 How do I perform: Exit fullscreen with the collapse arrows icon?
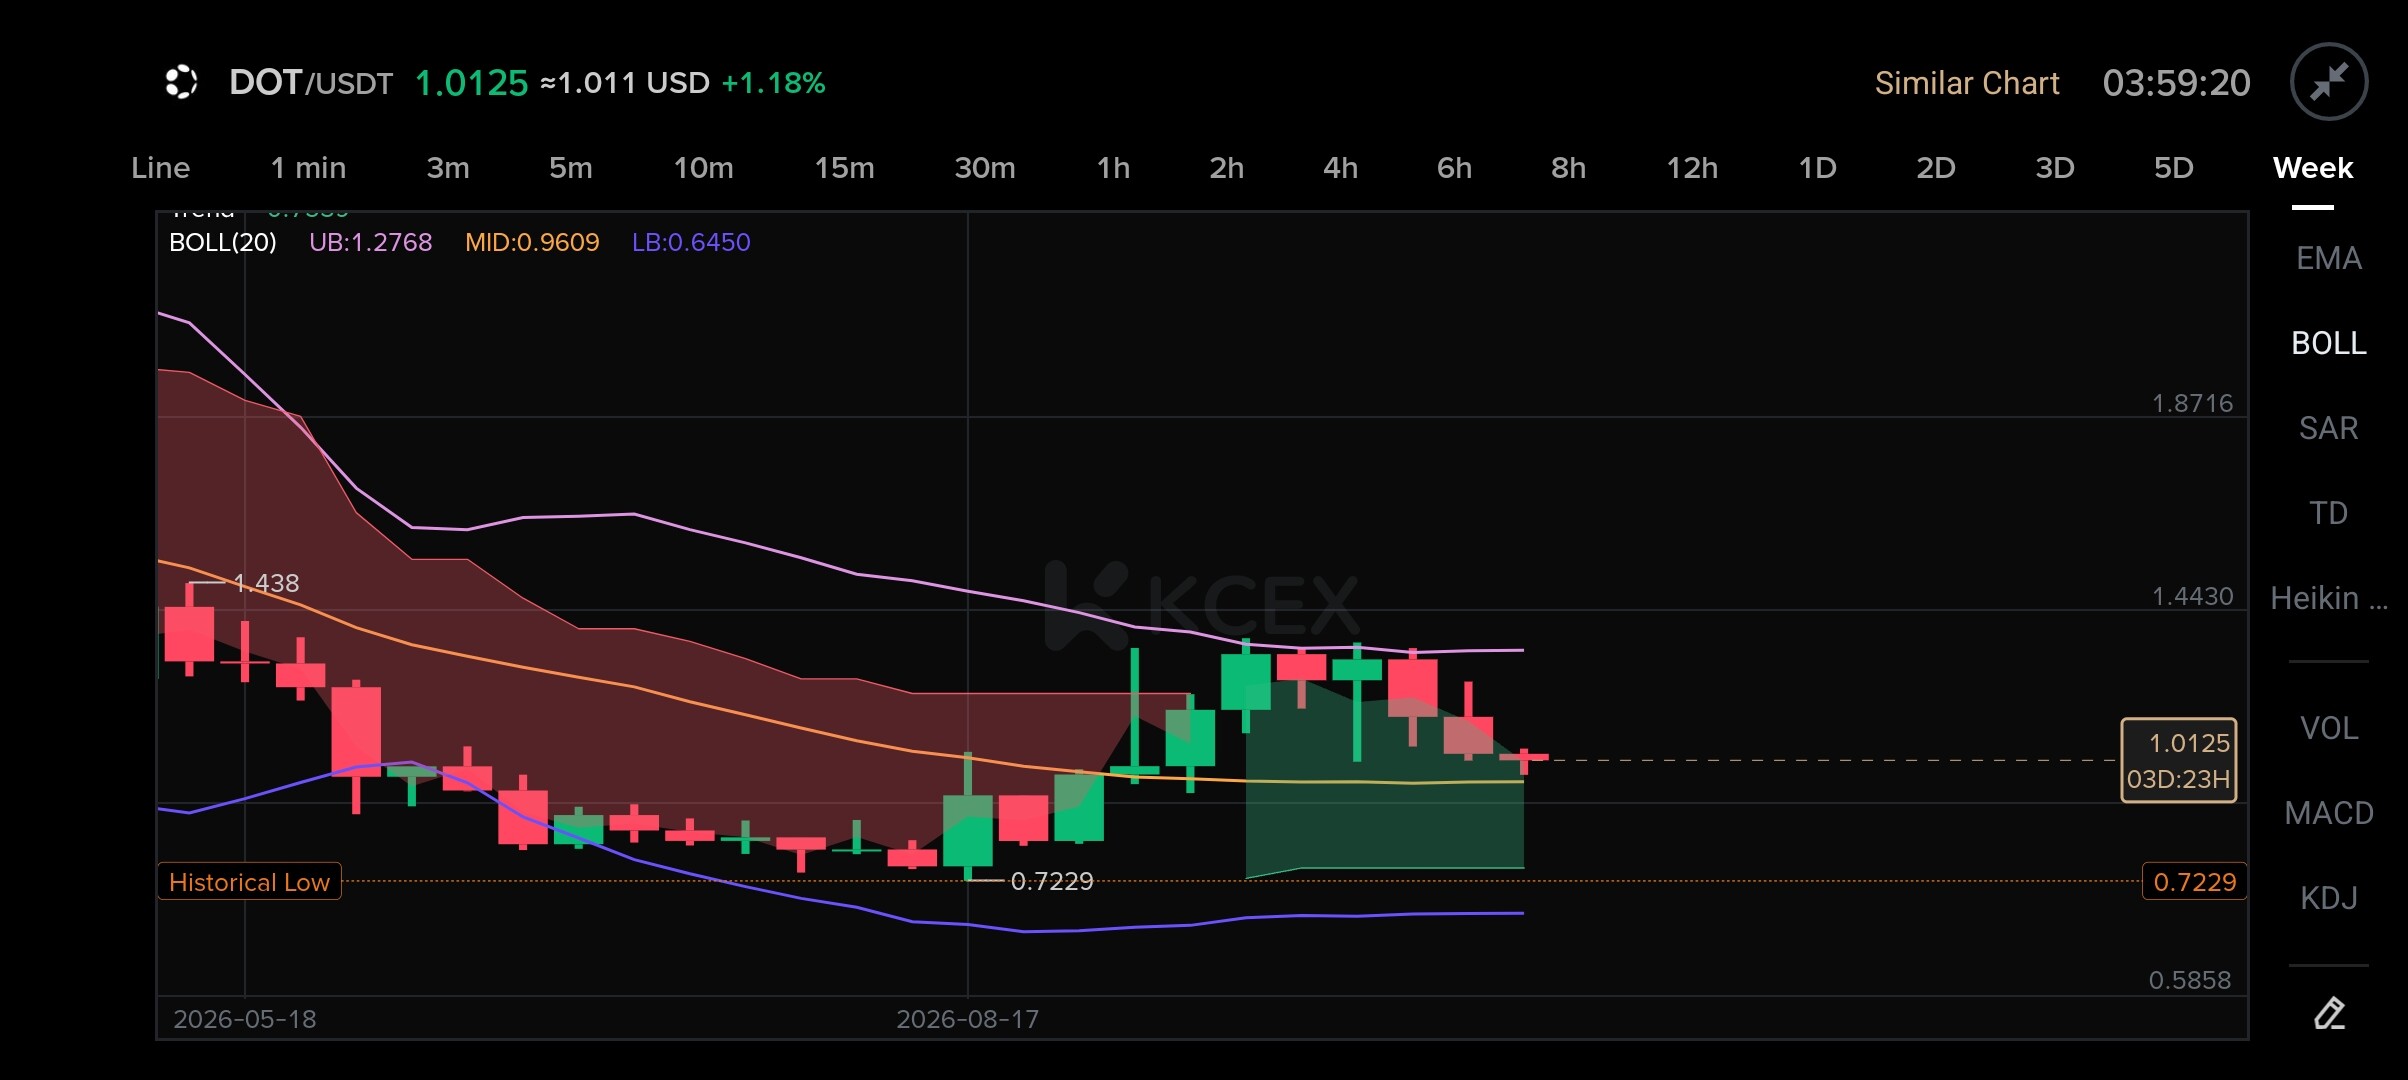coord(2329,82)
